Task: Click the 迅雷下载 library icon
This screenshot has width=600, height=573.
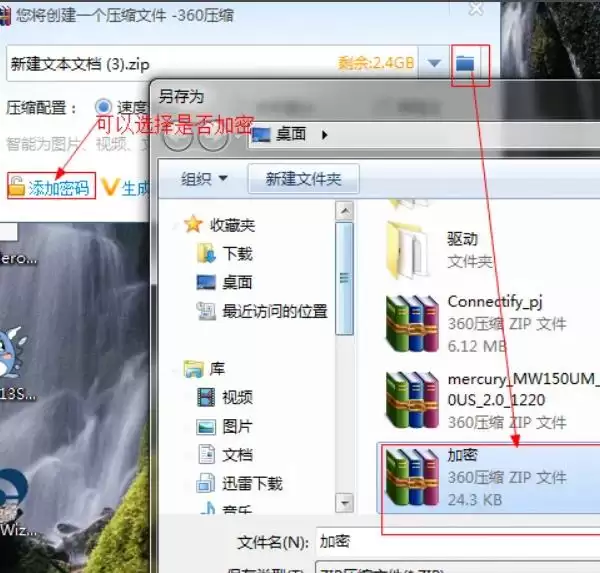Action: (206, 483)
